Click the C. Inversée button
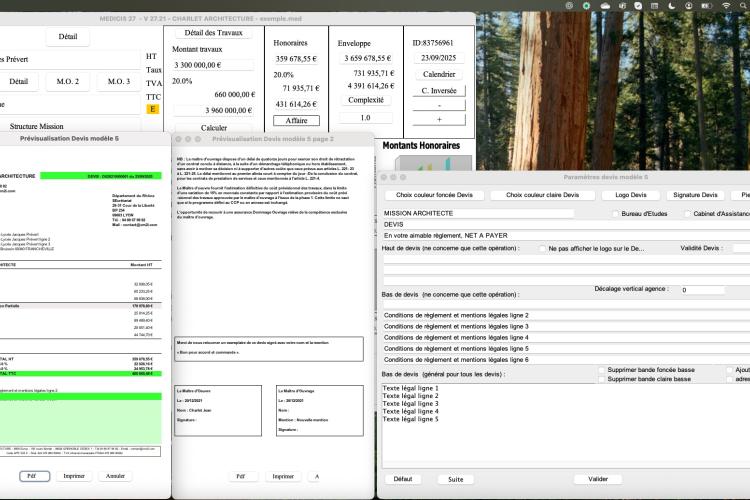The height and width of the screenshot is (500, 750). click(439, 91)
